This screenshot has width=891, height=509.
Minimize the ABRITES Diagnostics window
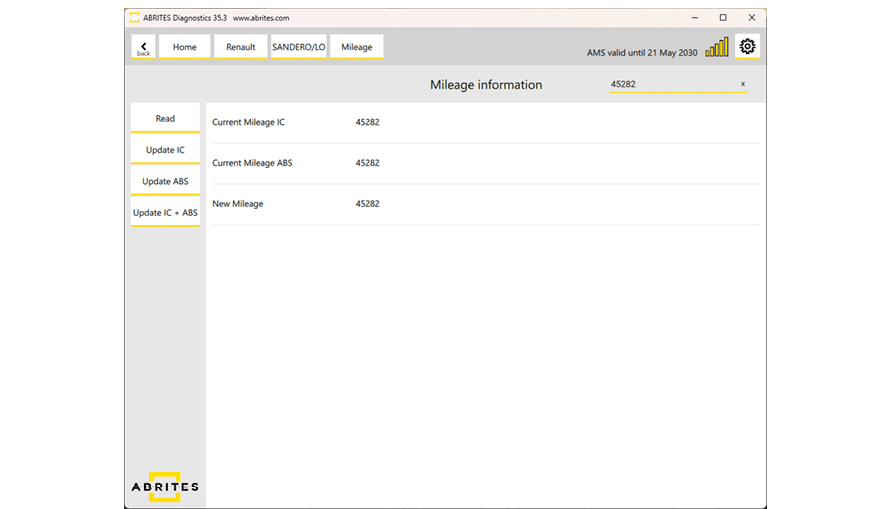pyautogui.click(x=694, y=17)
